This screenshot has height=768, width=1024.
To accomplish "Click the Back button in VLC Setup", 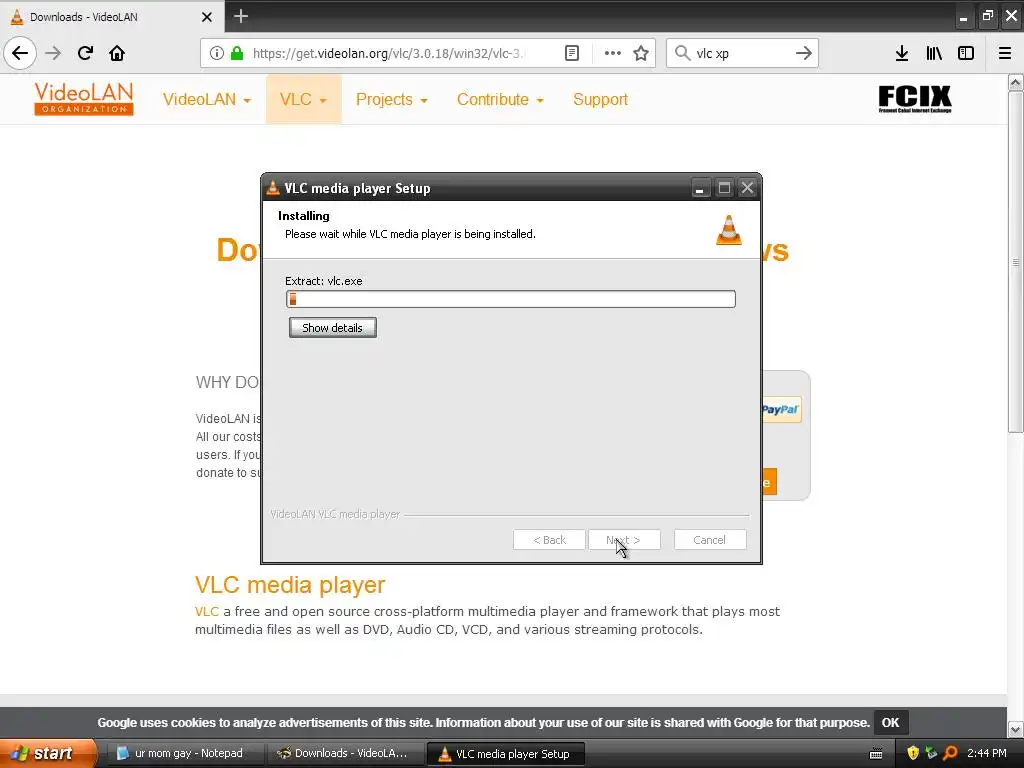I will point(549,540).
